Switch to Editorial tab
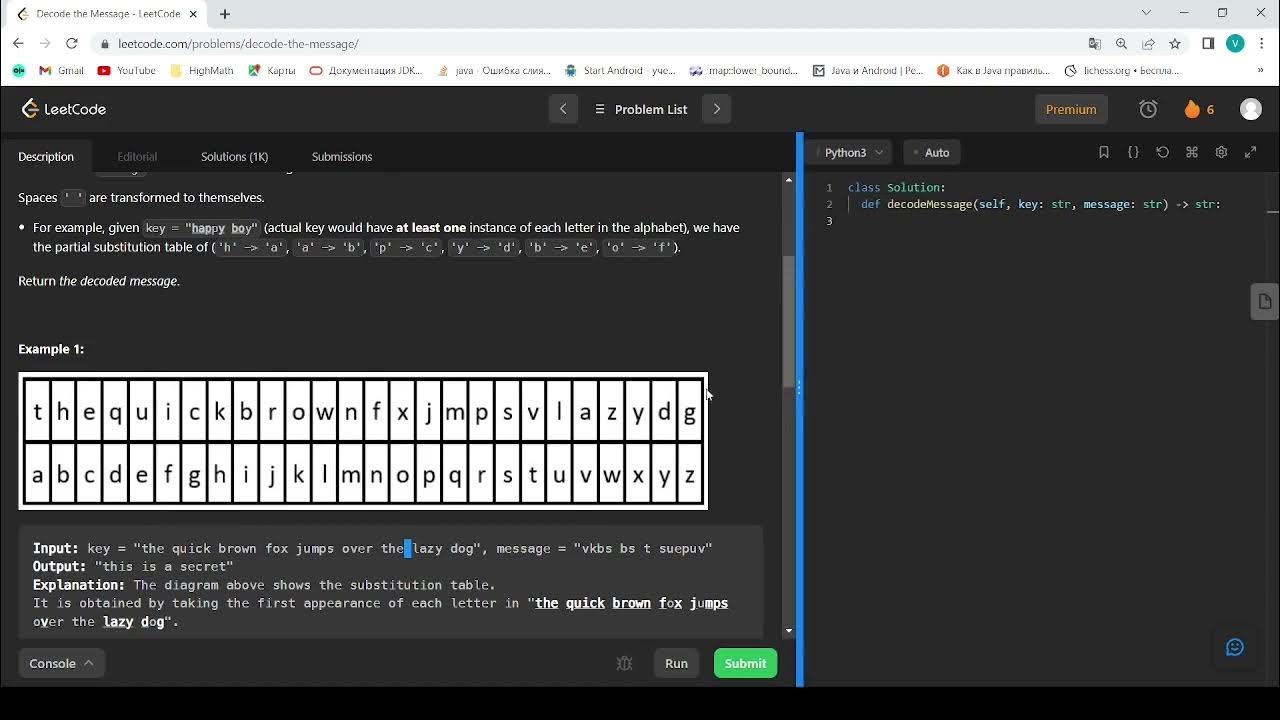 [x=137, y=156]
